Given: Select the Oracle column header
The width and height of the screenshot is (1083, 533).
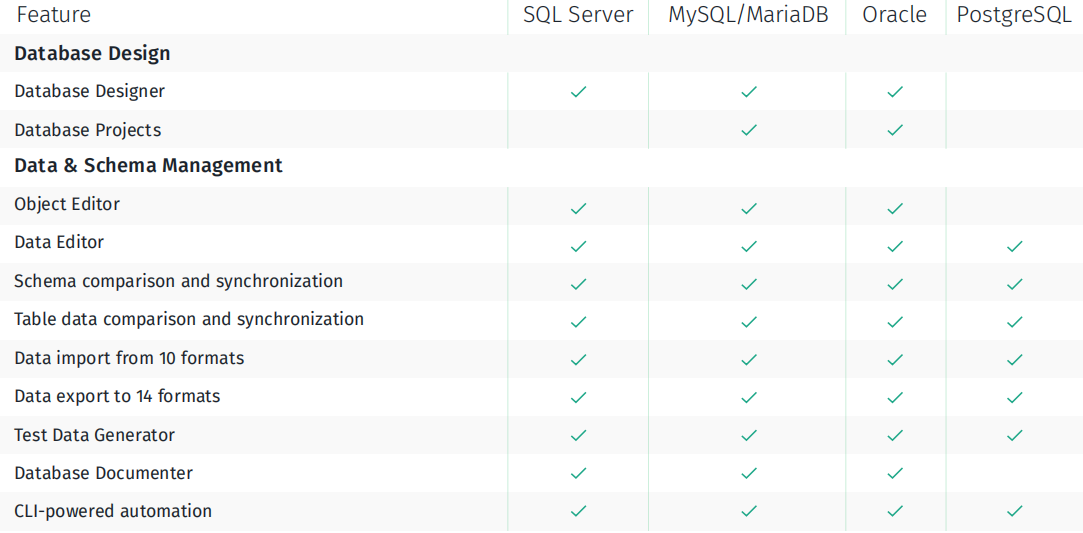Looking at the screenshot, I should [894, 15].
